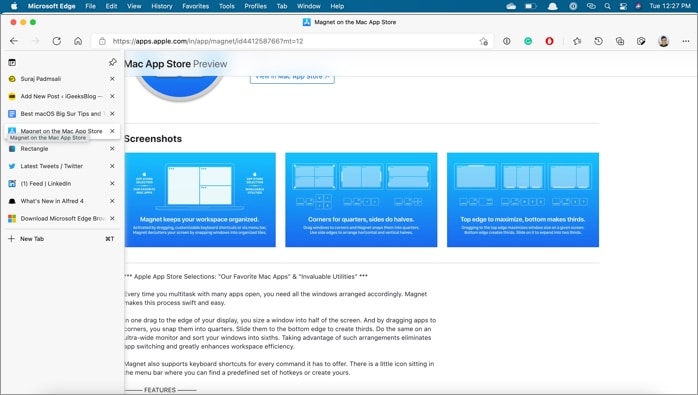The height and width of the screenshot is (395, 698).
Task: Close the Suraj Padmsali tab
Action: tap(112, 79)
